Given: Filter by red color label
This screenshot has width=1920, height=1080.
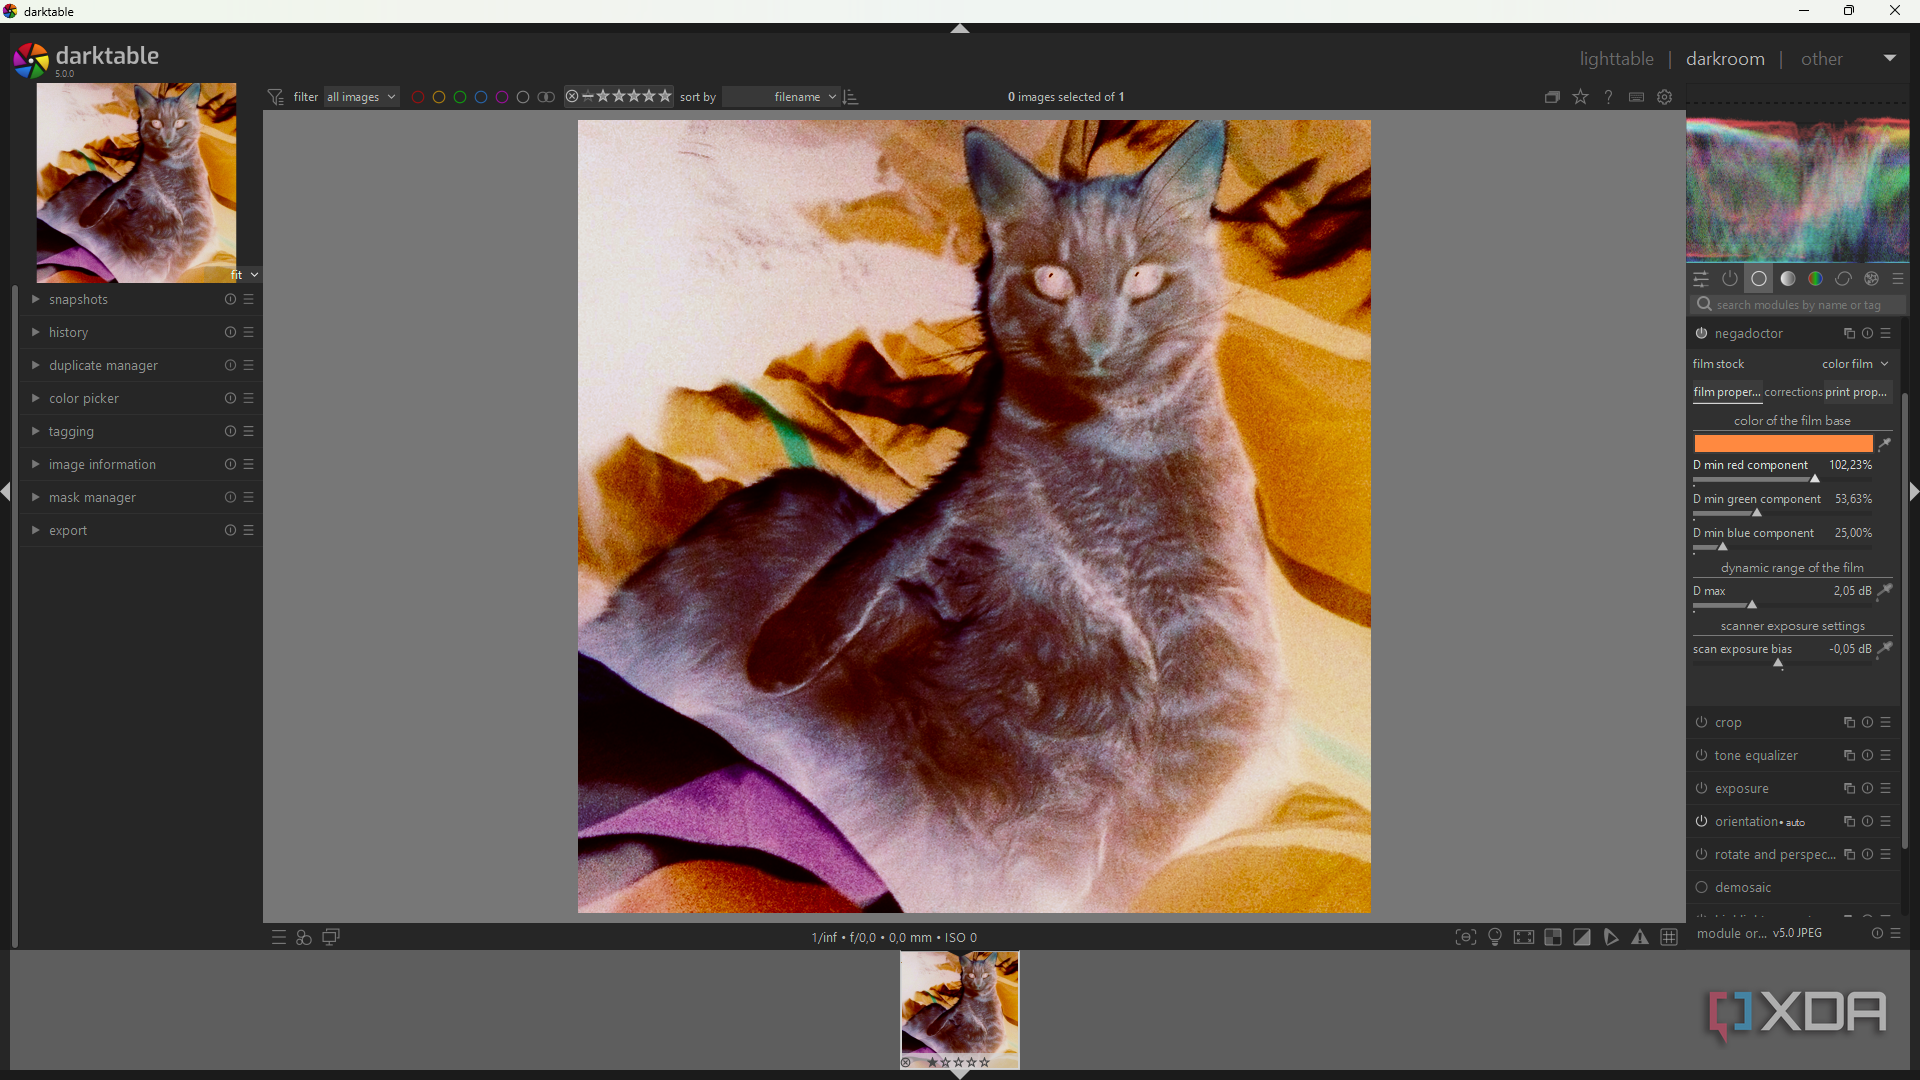Looking at the screenshot, I should tap(418, 97).
